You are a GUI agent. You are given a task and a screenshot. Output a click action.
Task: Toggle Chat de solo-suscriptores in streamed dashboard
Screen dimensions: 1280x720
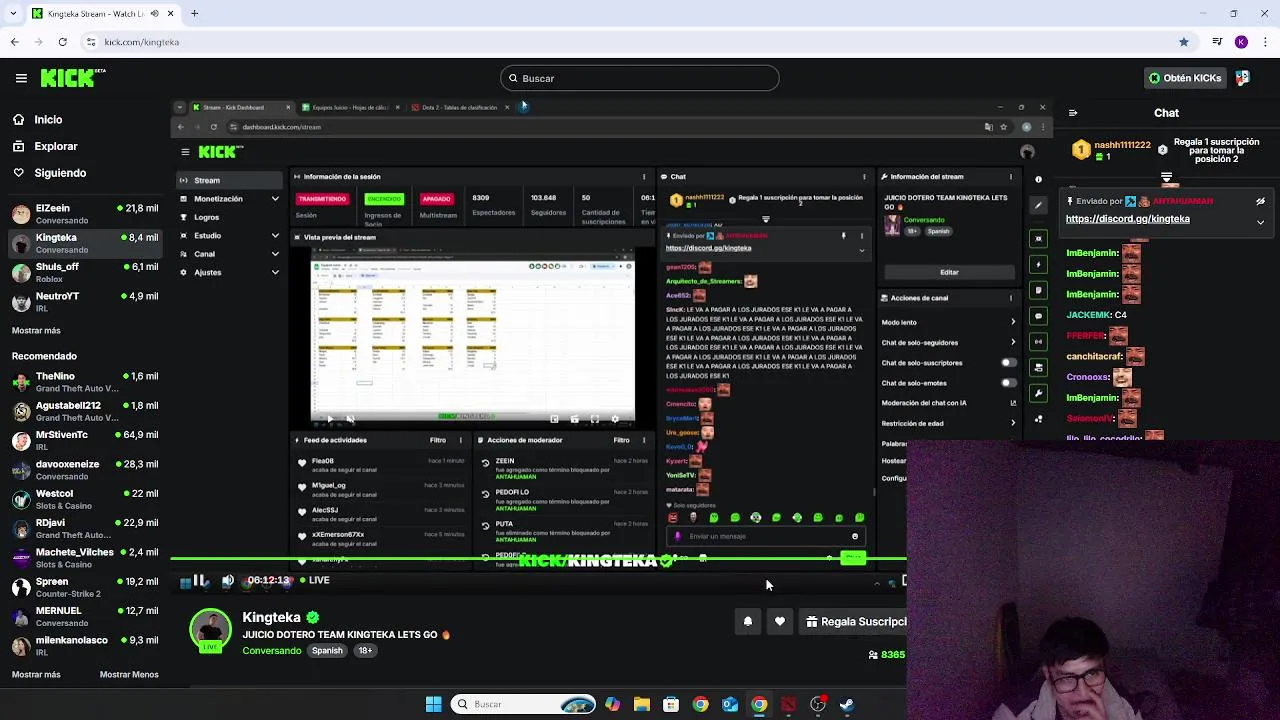1009,363
